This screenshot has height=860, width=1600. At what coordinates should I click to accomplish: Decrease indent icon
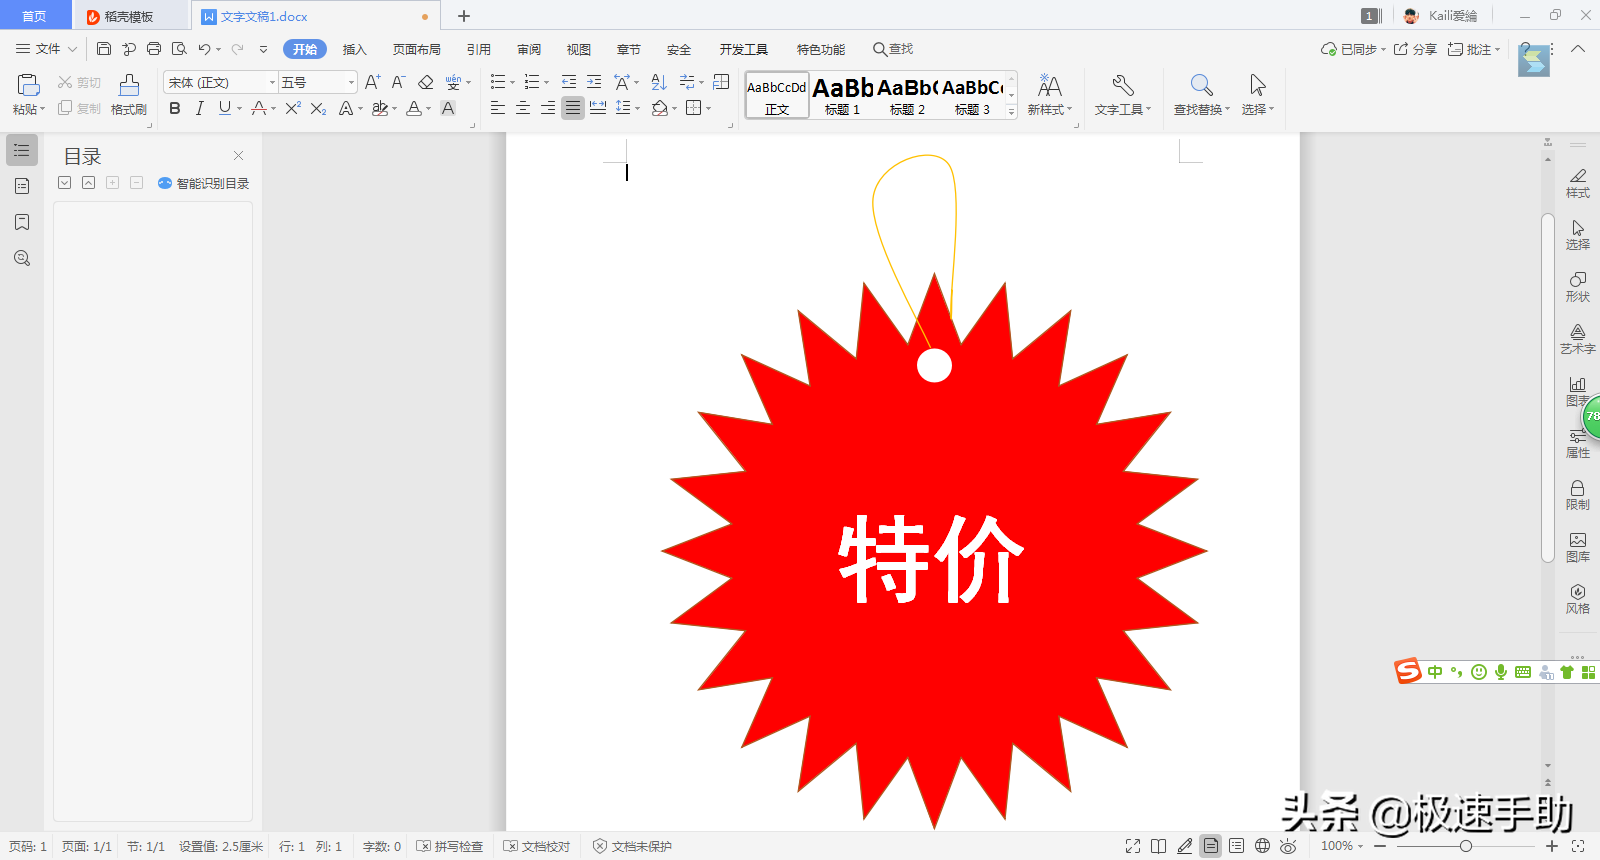(x=569, y=82)
